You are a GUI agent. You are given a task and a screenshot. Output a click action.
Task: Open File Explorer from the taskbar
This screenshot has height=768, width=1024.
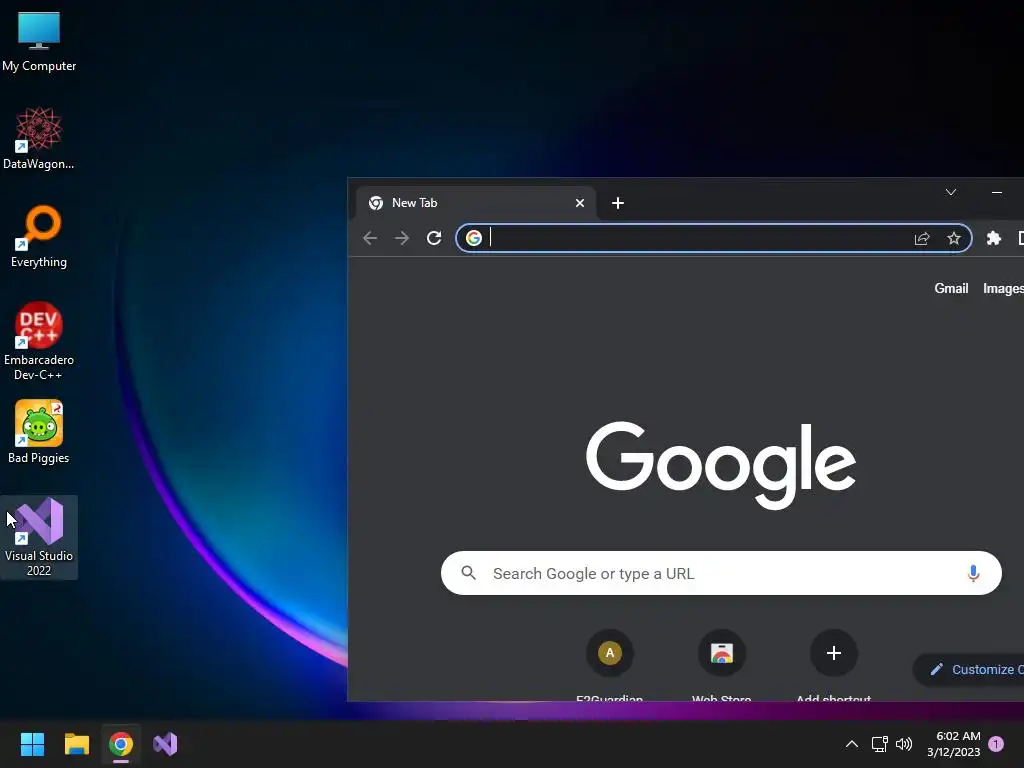click(76, 744)
